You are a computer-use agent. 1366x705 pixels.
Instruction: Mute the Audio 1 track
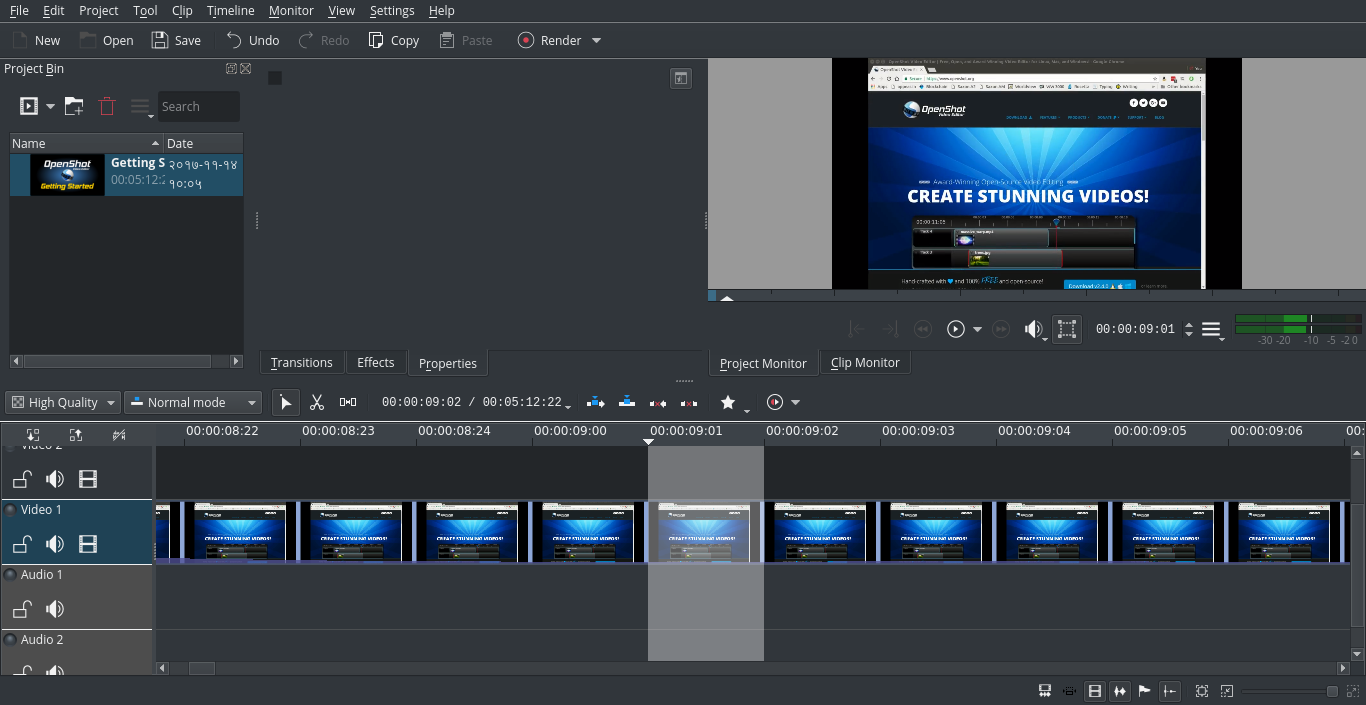[x=55, y=609]
